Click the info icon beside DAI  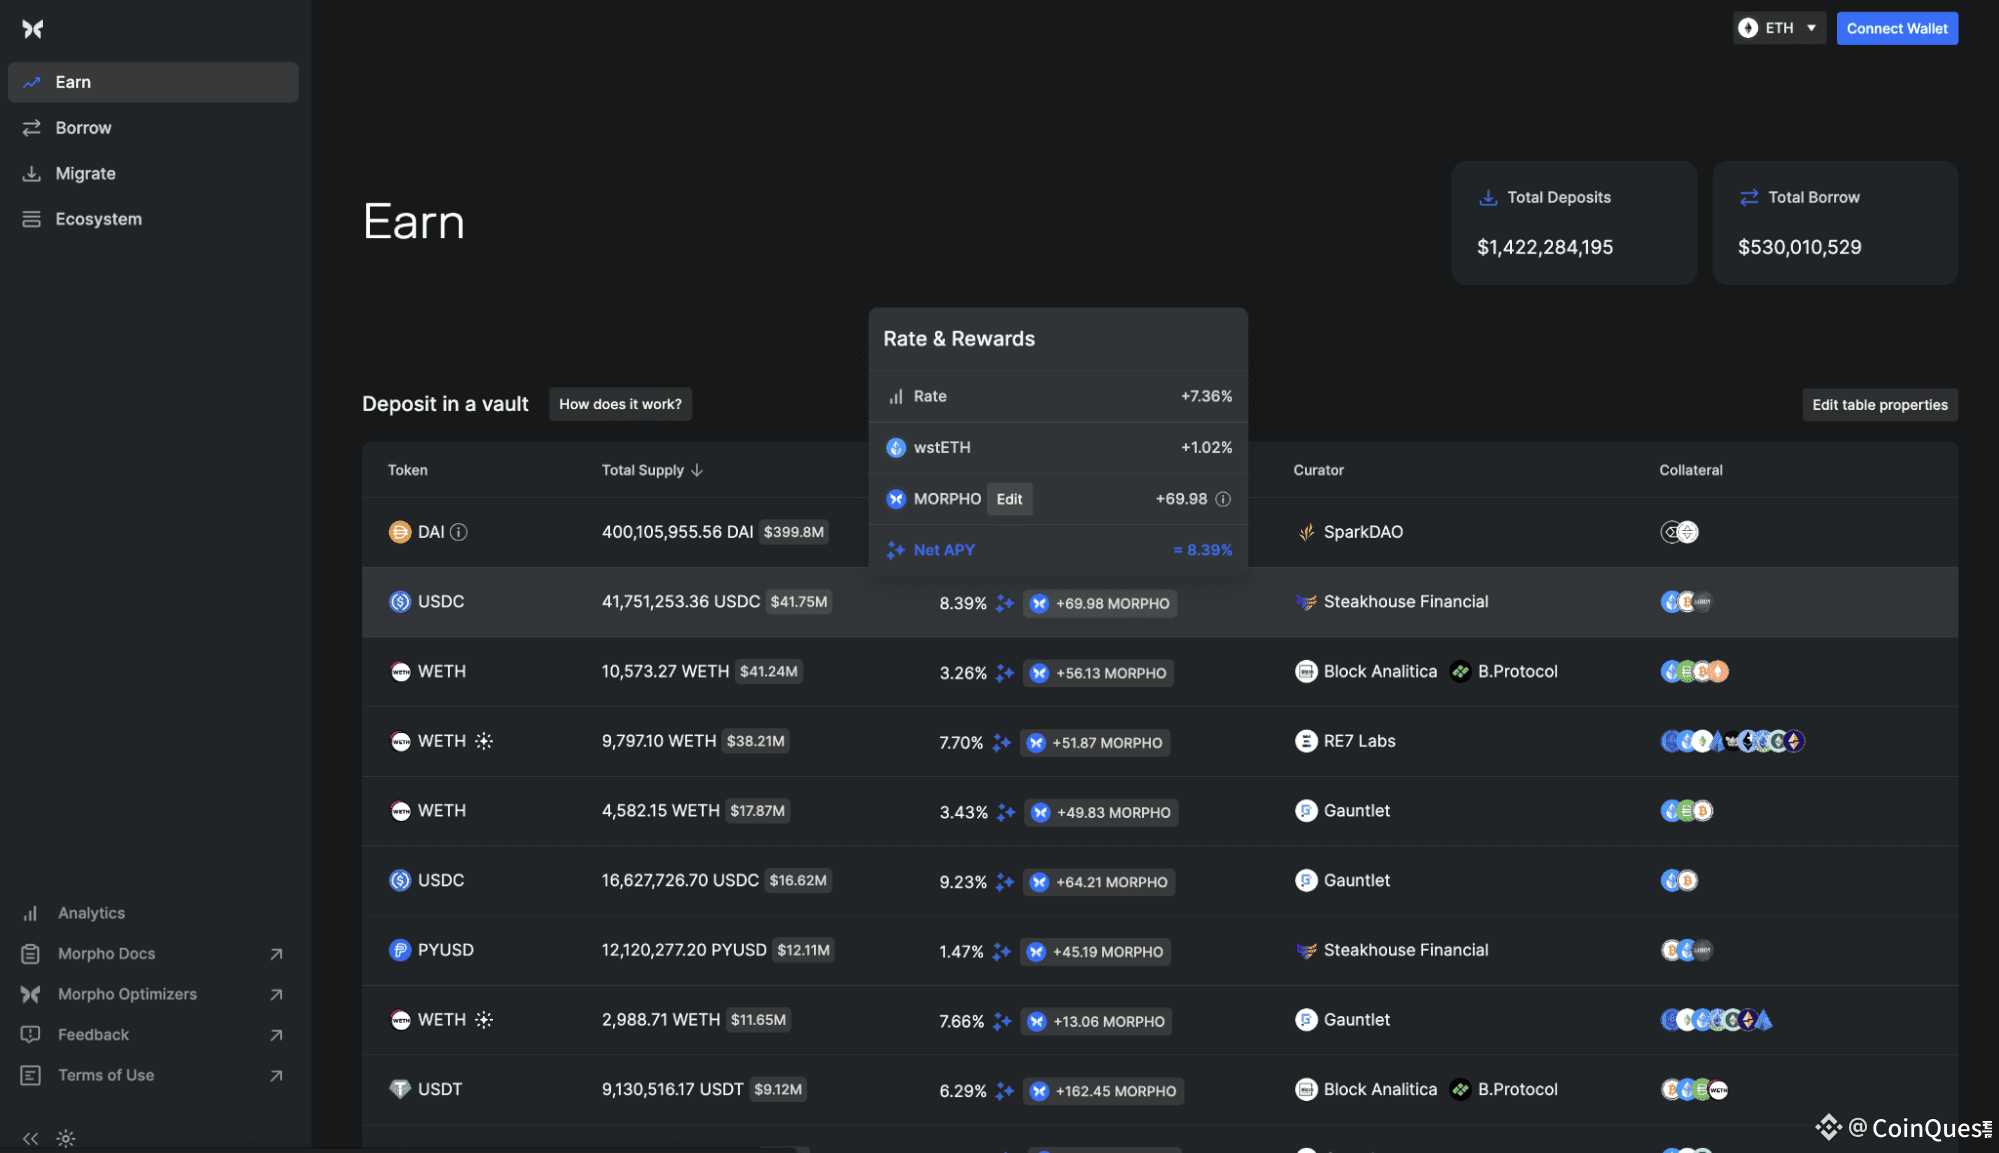(459, 532)
